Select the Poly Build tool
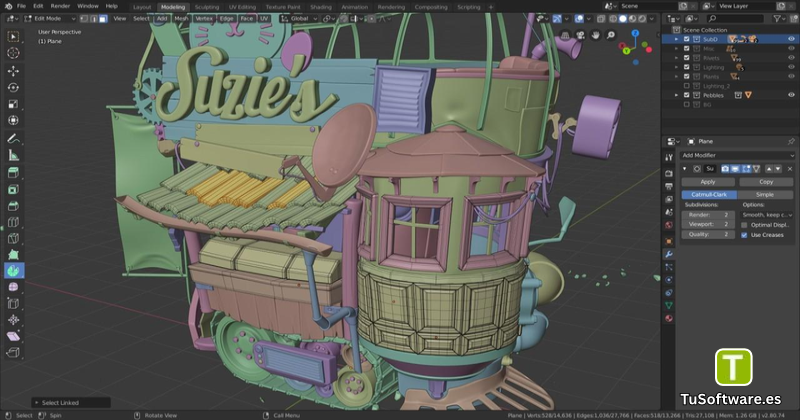Image resolution: width=800 pixels, height=420 pixels. 13,255
